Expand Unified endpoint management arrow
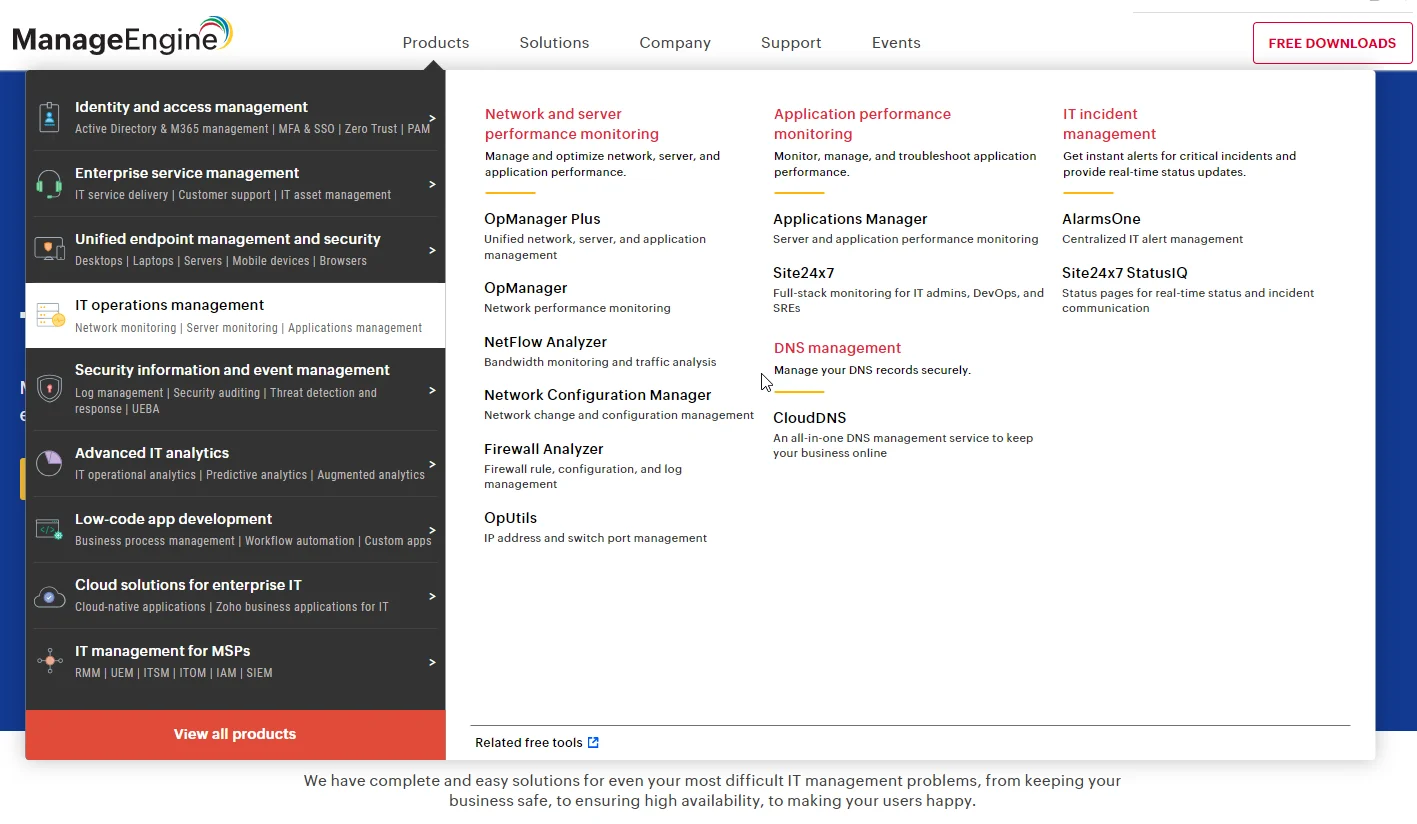Viewport: 1417px width, 824px height. click(432, 250)
